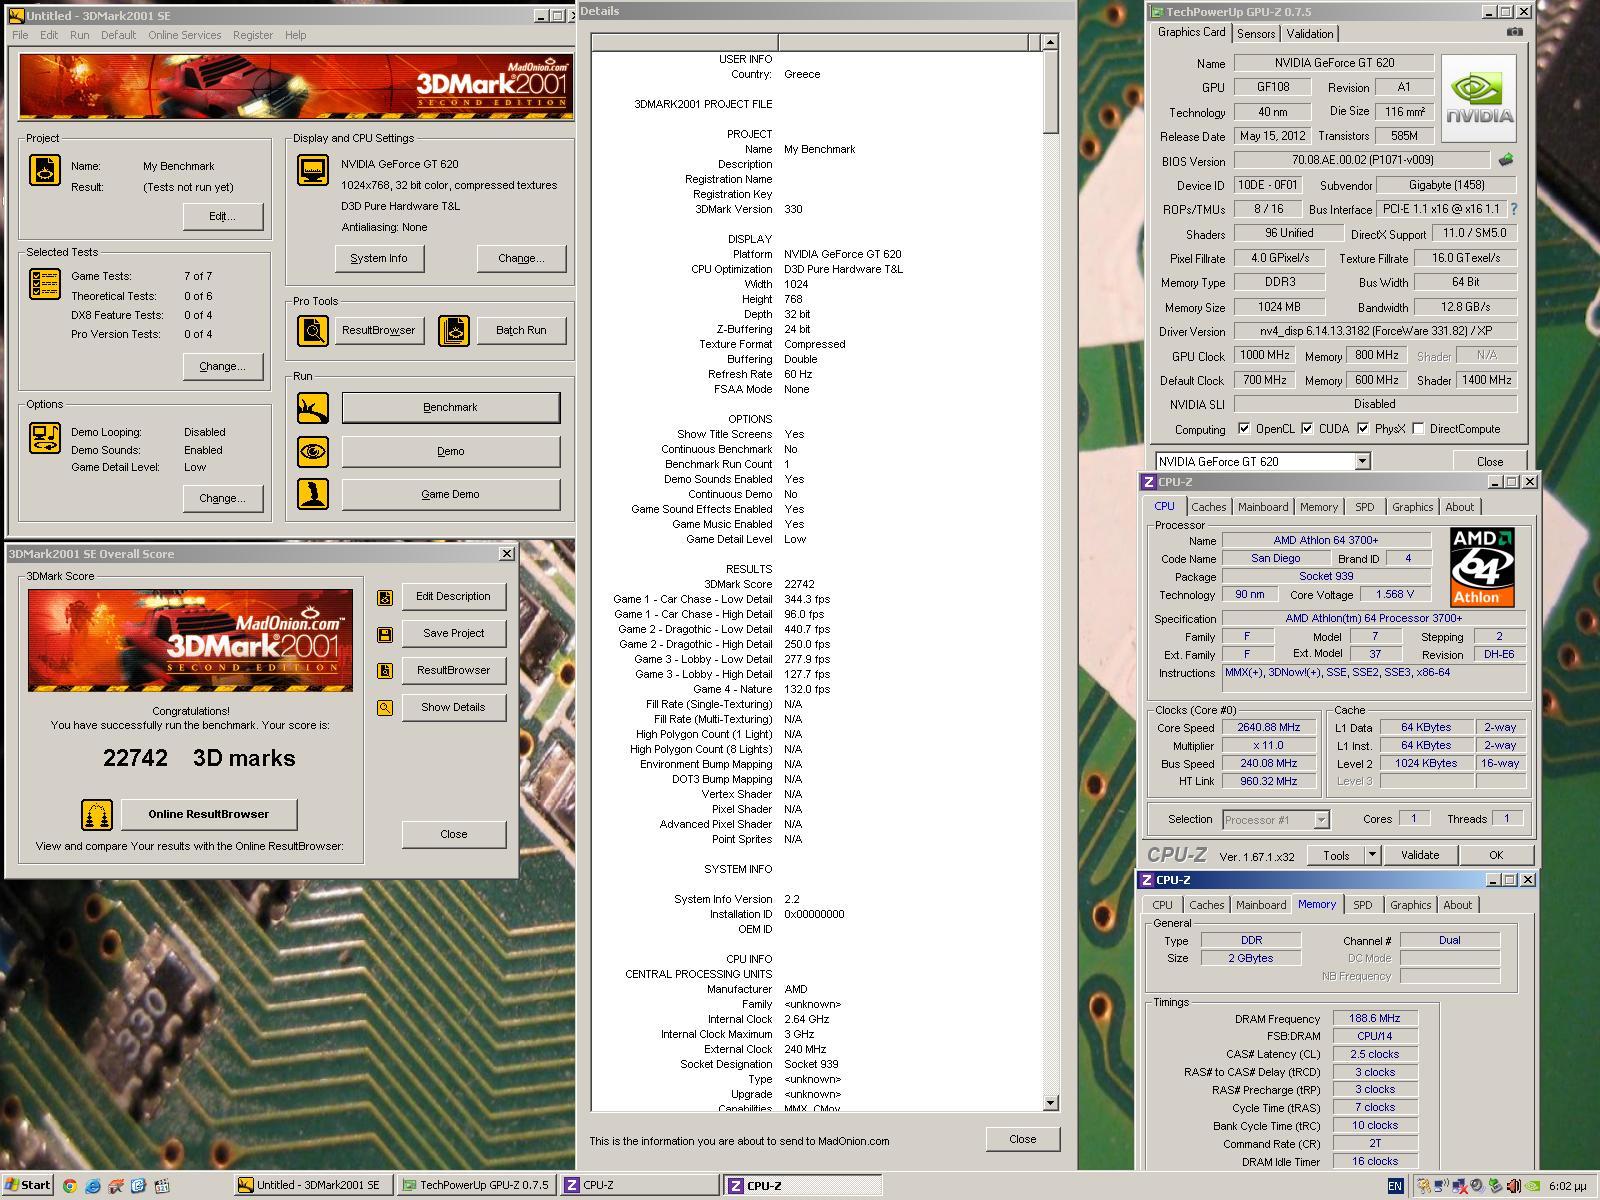The width and height of the screenshot is (1600, 1200).
Task: Open the Run menu in 3DMark2001
Action: pyautogui.click(x=79, y=35)
